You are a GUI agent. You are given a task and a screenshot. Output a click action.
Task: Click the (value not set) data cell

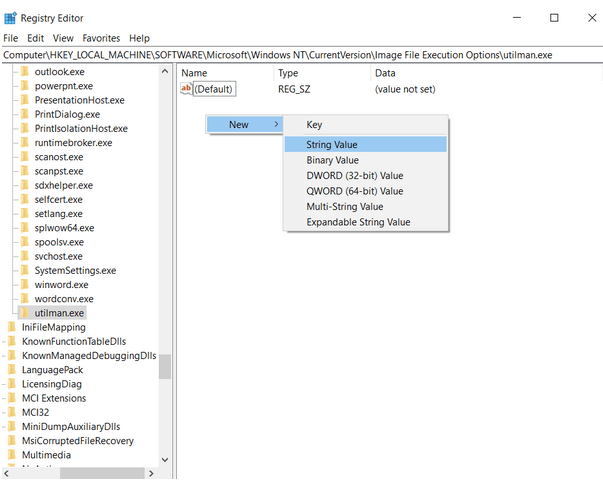(405, 89)
